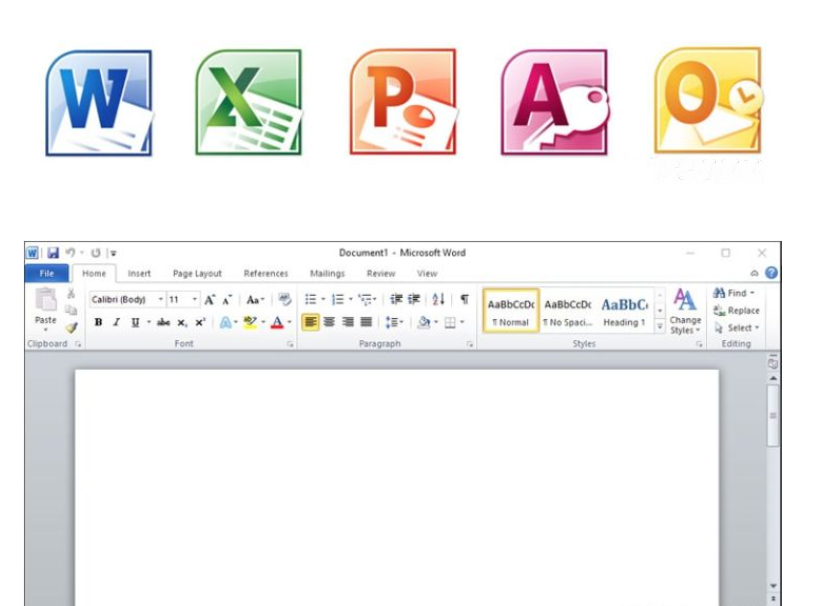Open the Page Layout tab

197,273
